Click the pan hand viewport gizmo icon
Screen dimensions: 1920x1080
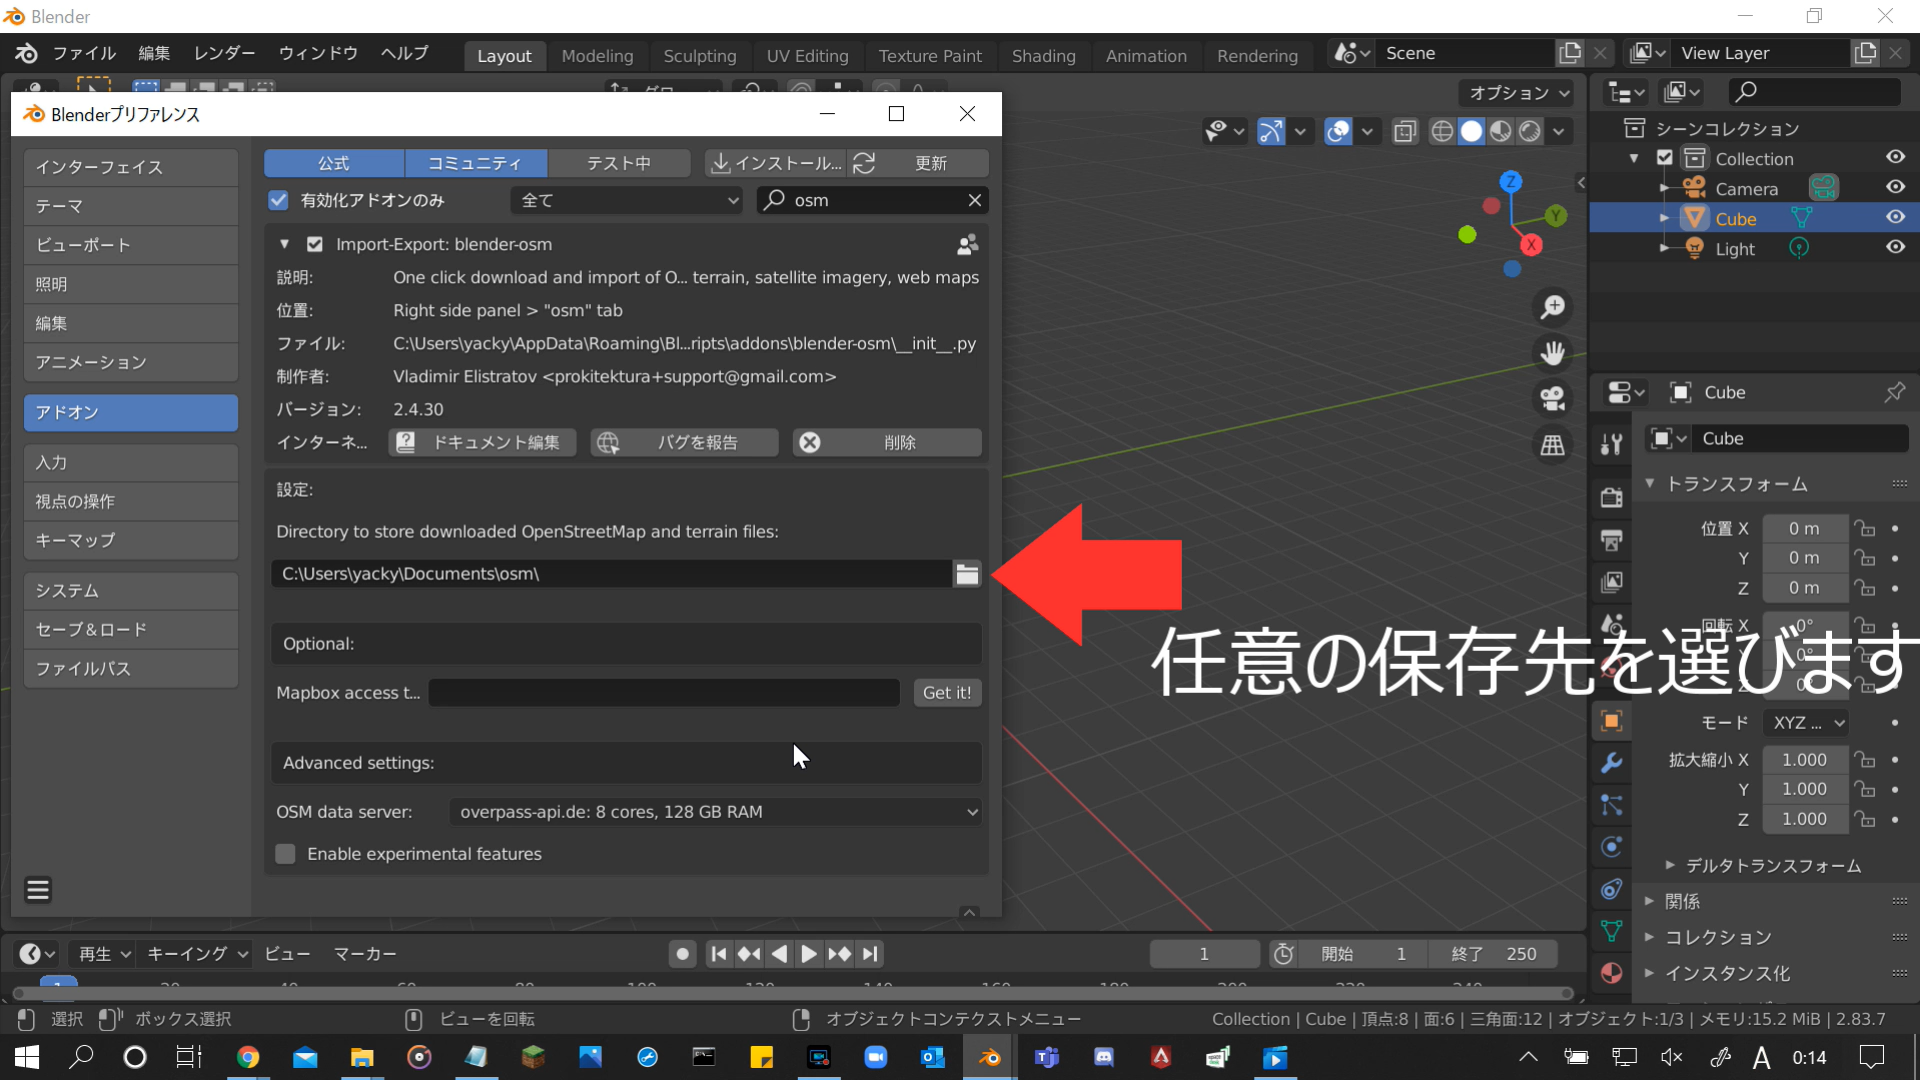point(1552,353)
